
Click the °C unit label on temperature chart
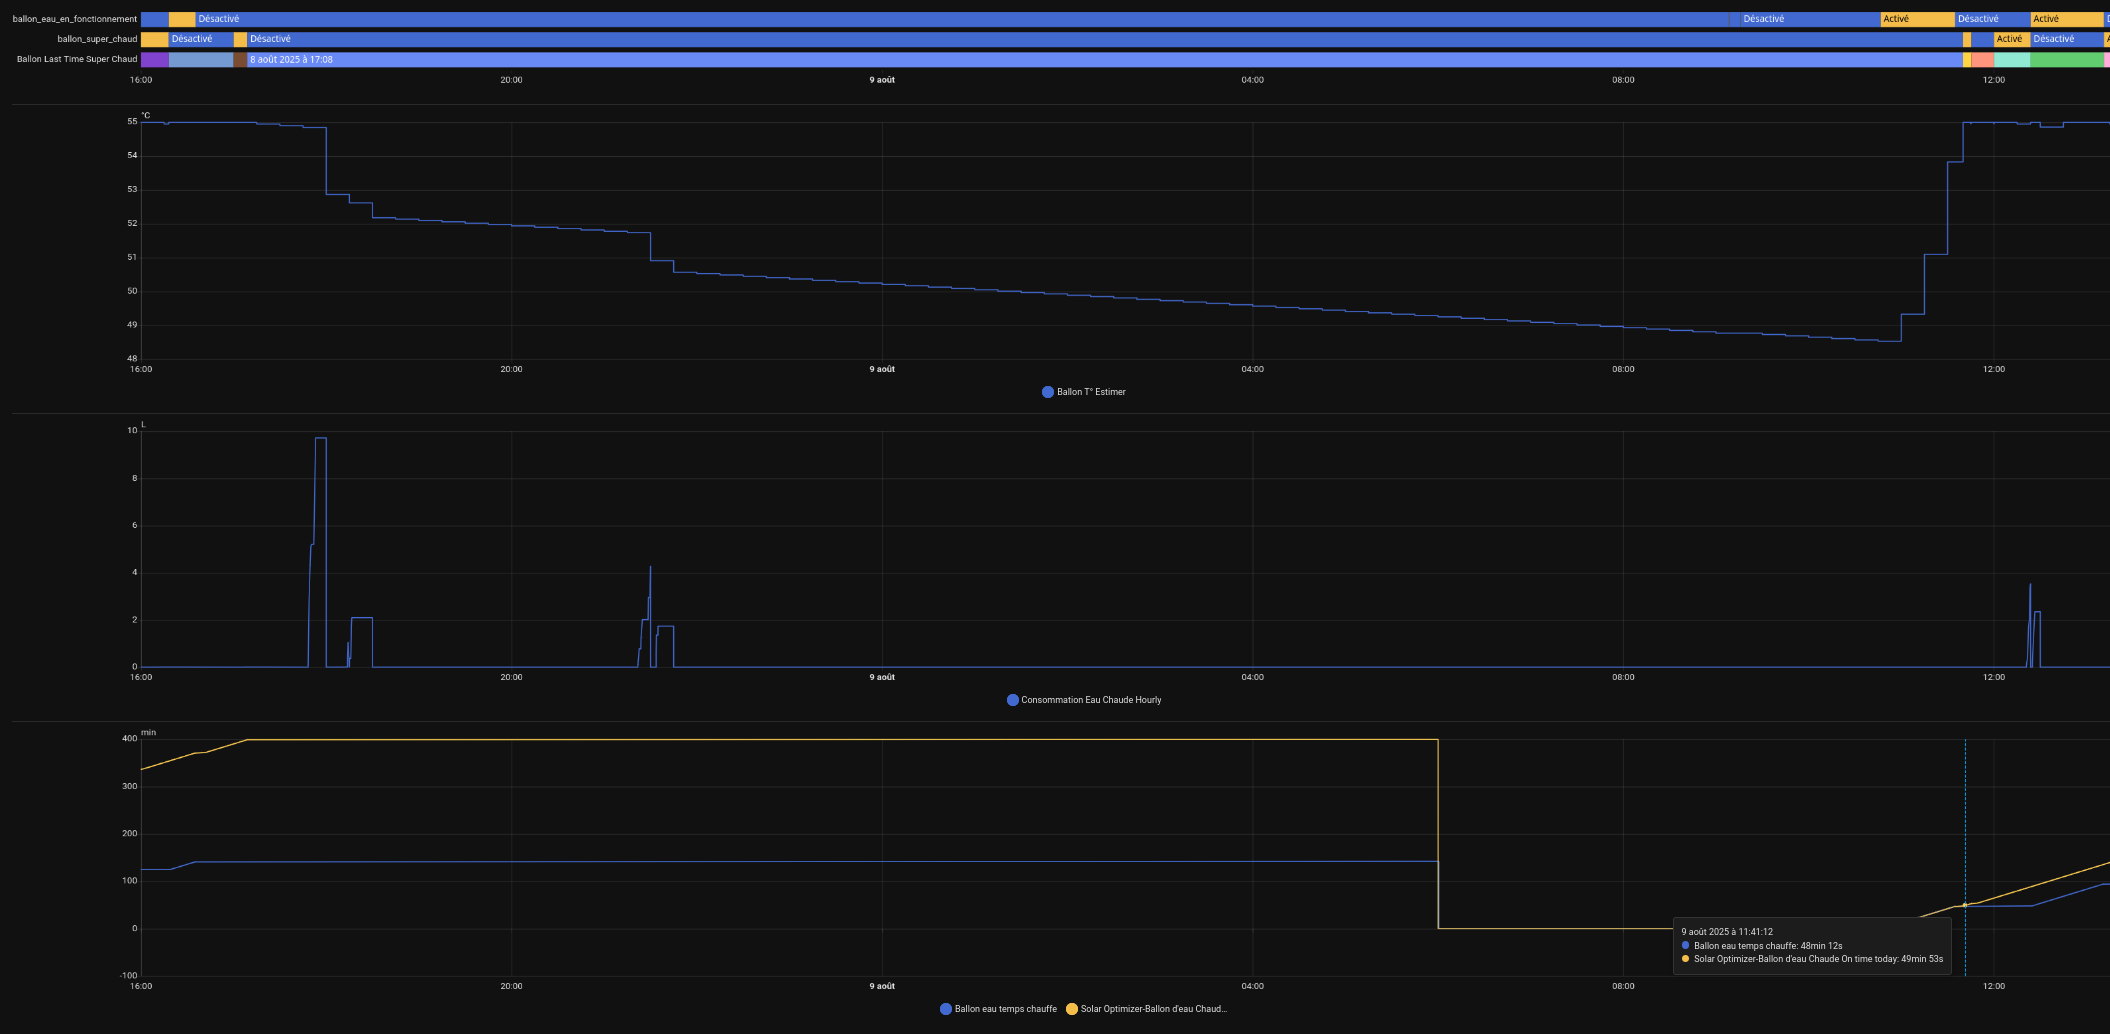click(x=145, y=116)
